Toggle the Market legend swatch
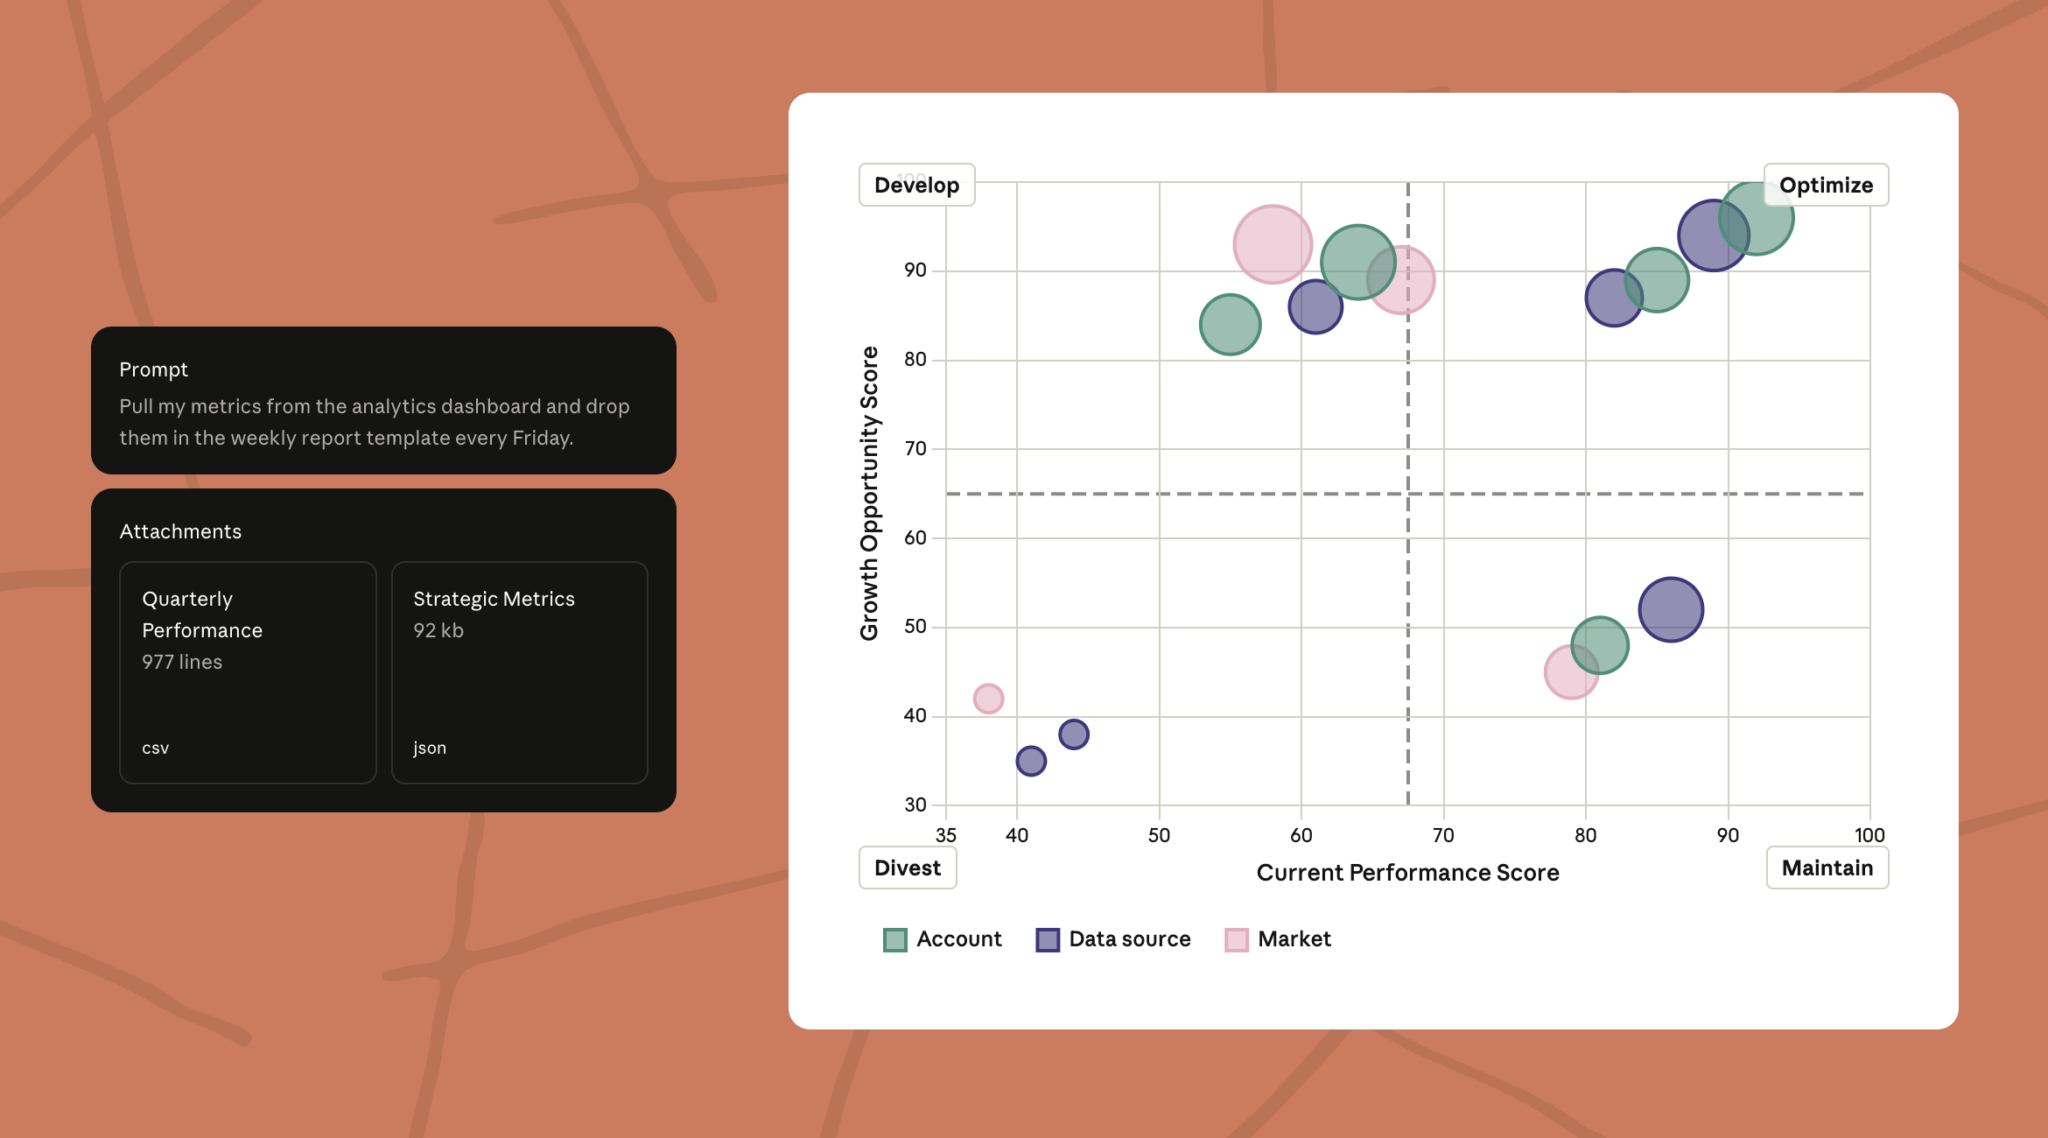Screen dimensions: 2048x1138 click(x=1236, y=940)
